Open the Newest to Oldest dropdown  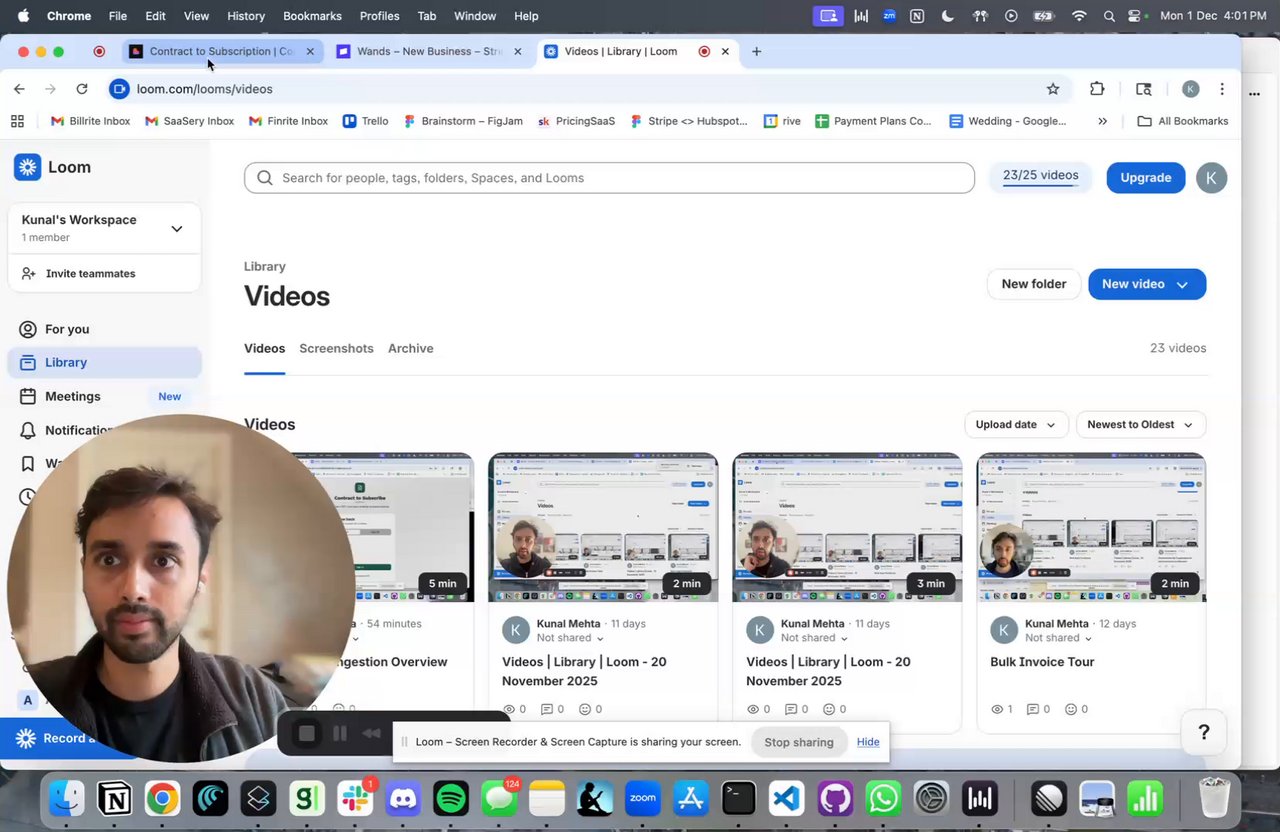point(1141,424)
